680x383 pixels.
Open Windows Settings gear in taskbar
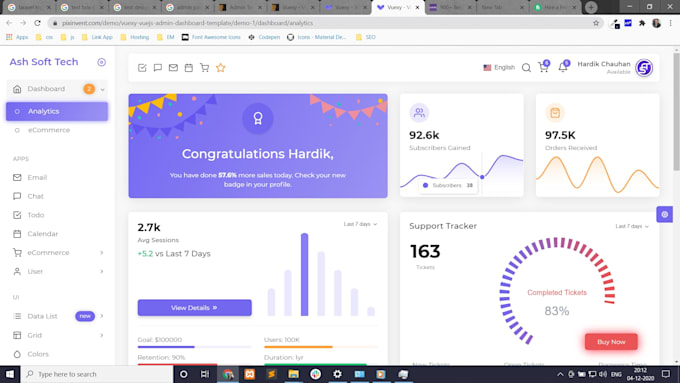(x=337, y=374)
